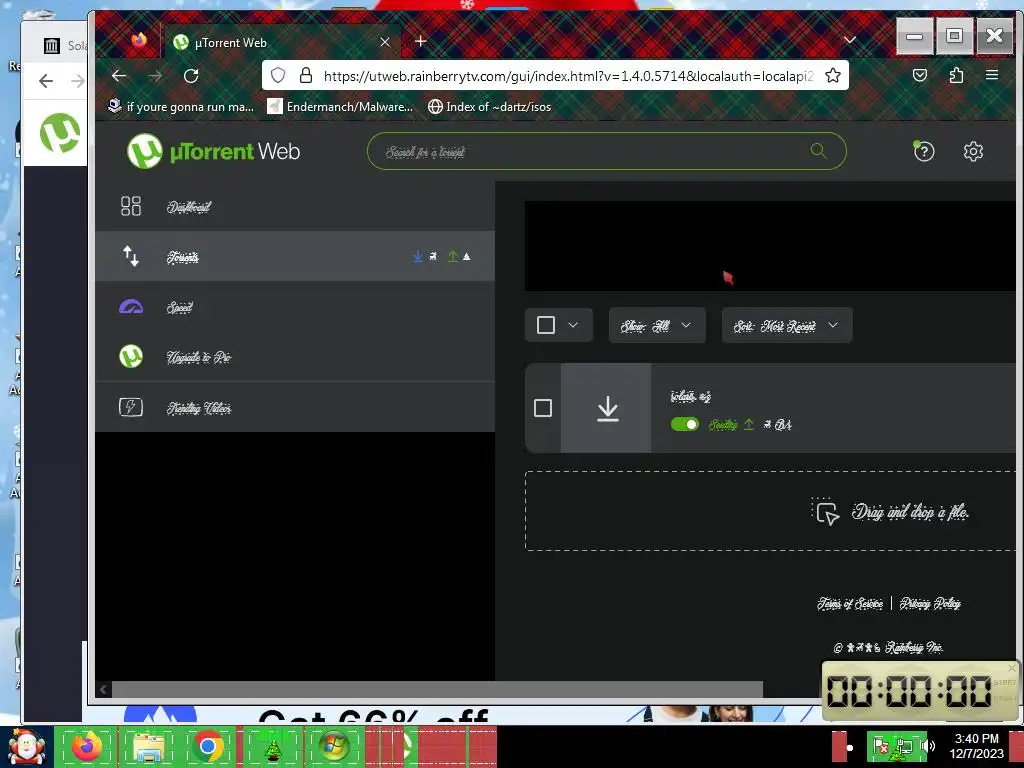Click the tracking protection shield icon

278,76
